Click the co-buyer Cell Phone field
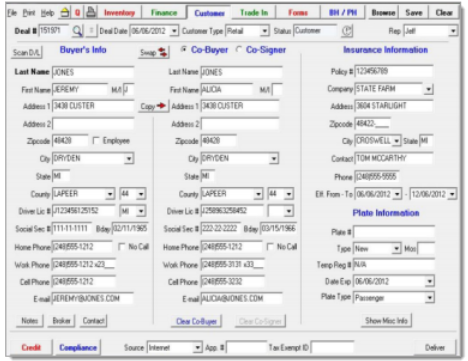The height and width of the screenshot is (361, 468). click(x=232, y=281)
